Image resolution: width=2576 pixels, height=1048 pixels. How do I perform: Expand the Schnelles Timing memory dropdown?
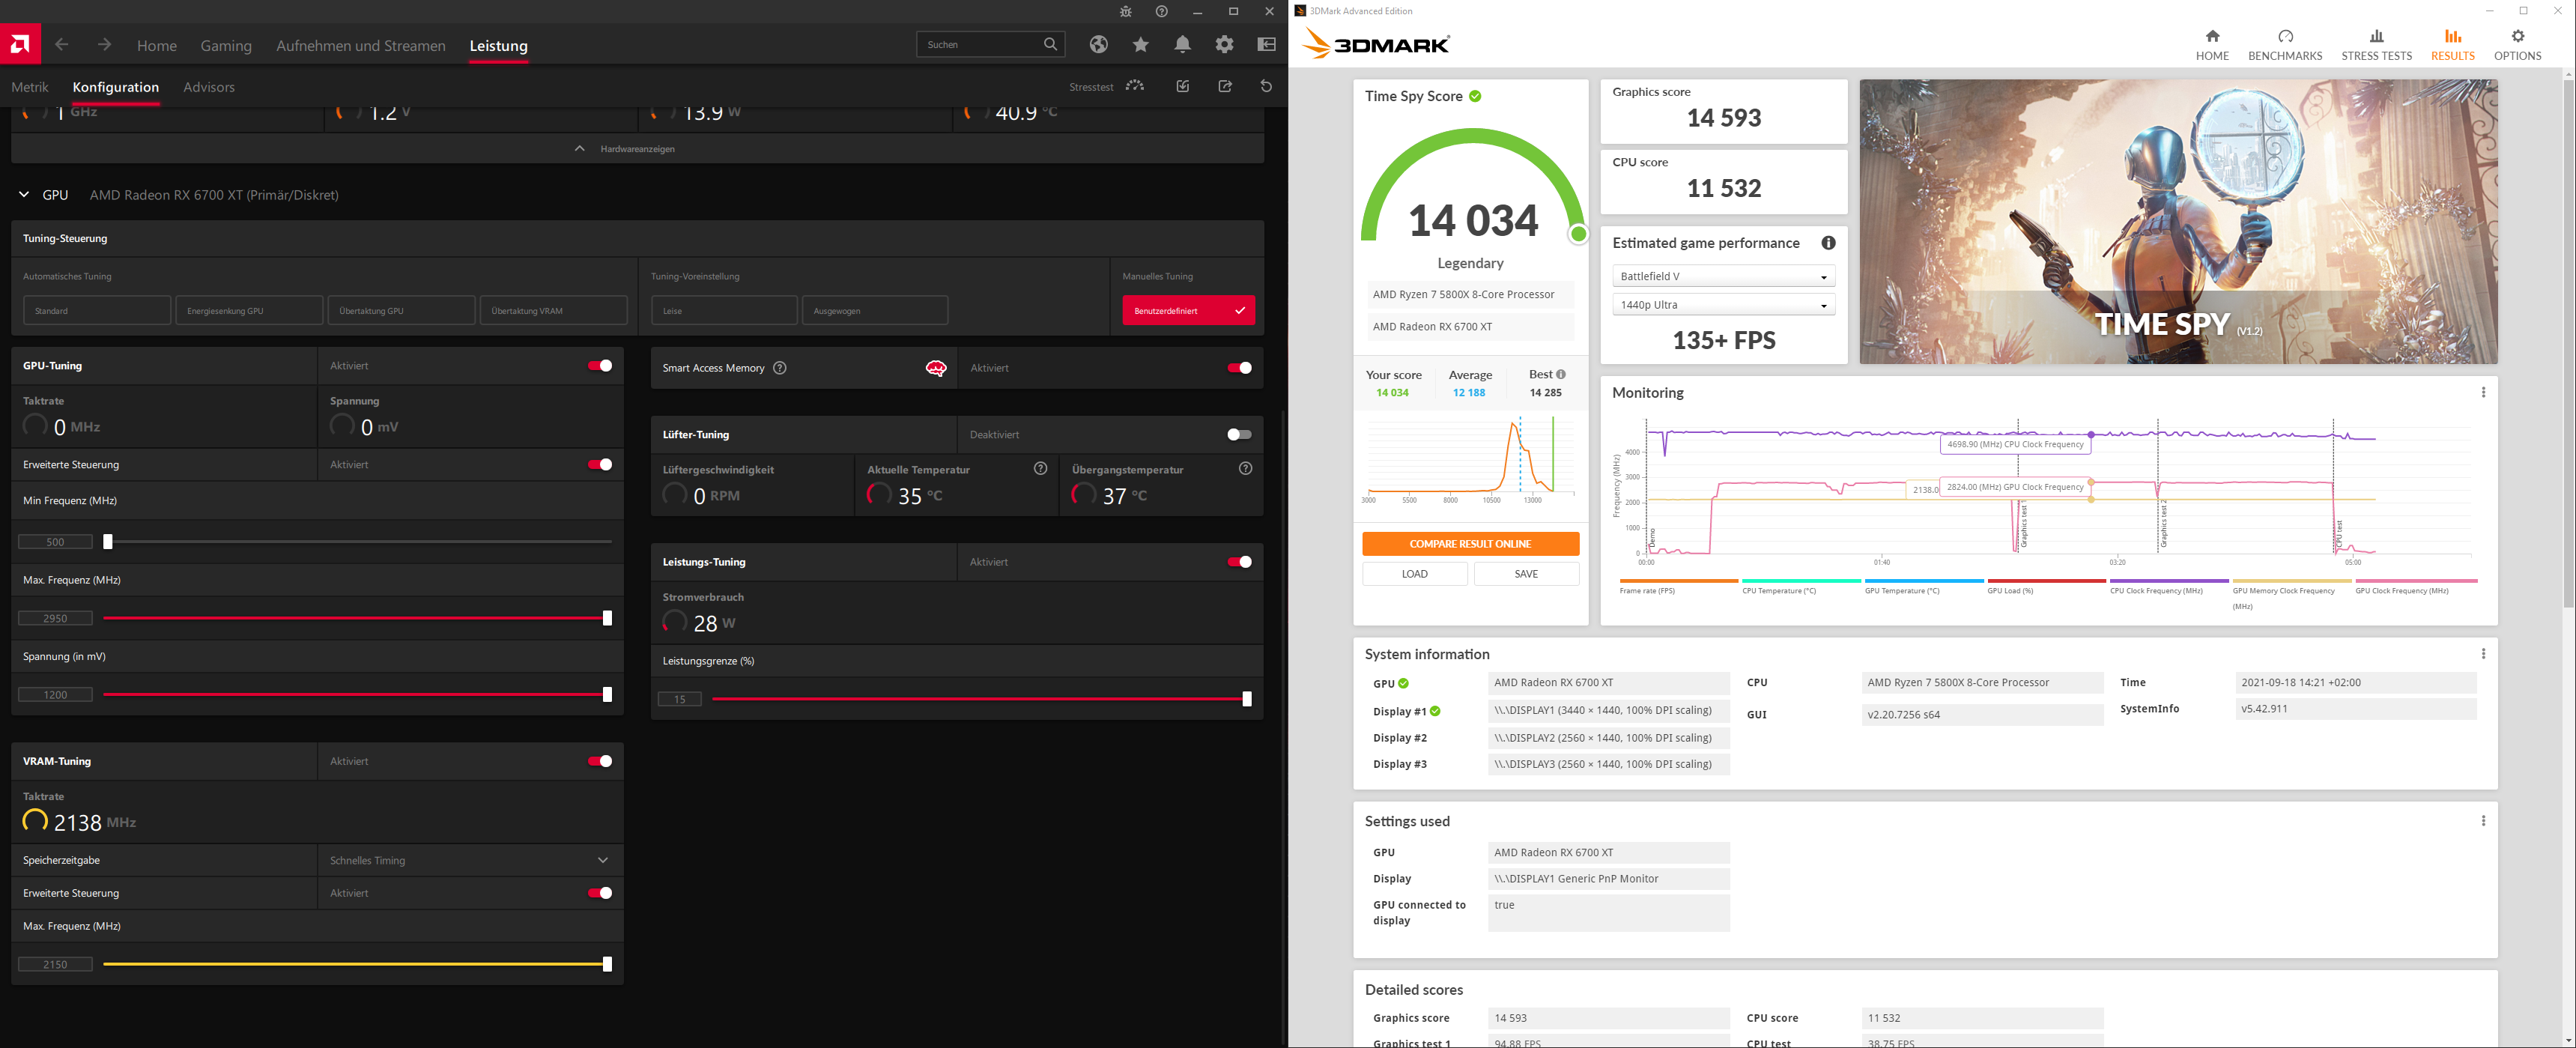(470, 860)
